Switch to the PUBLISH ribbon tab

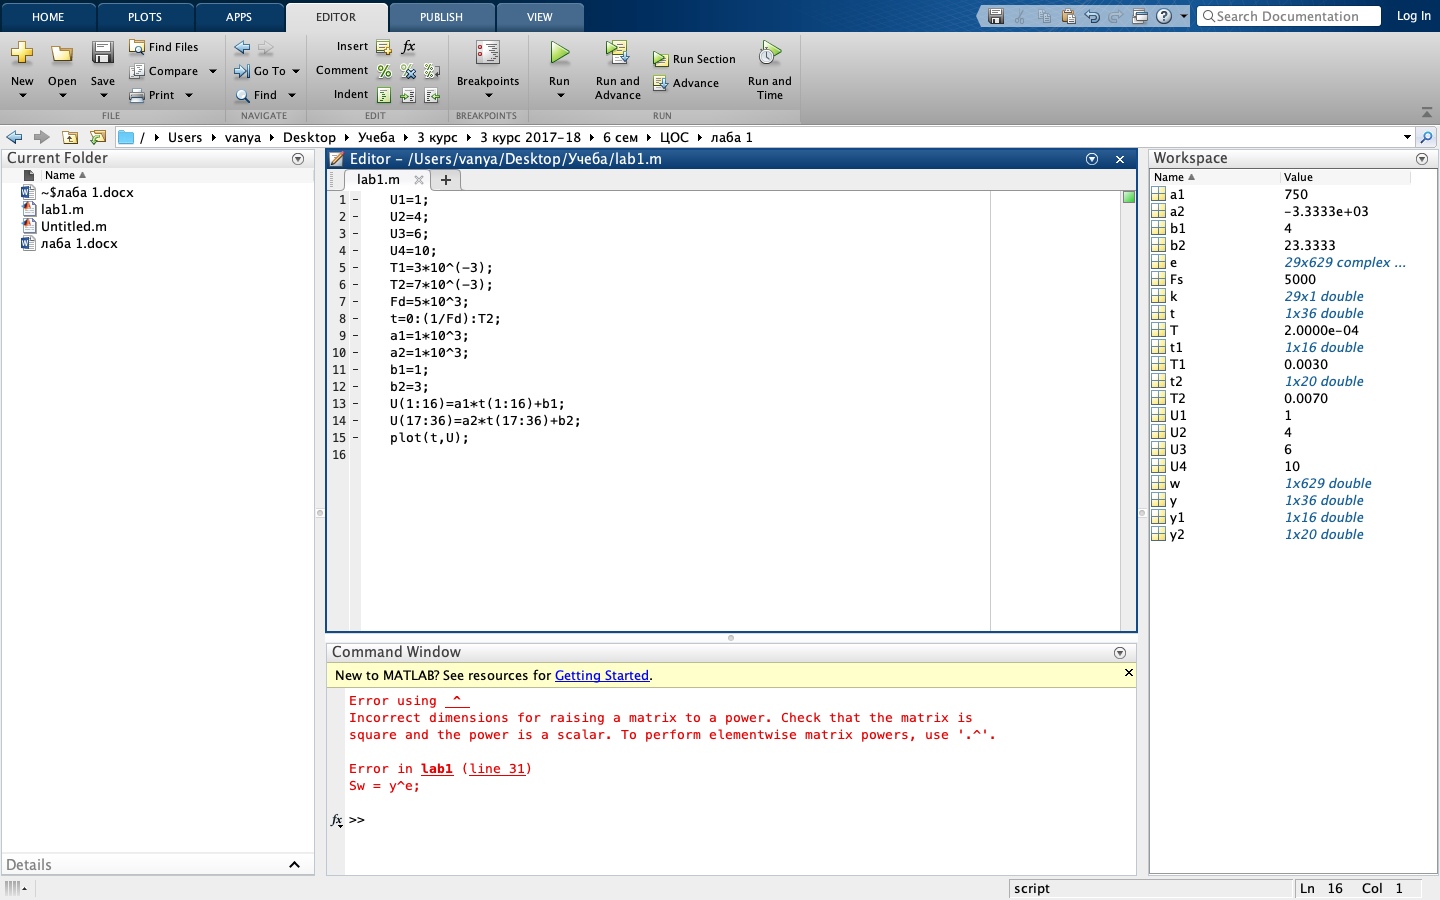[x=441, y=16]
